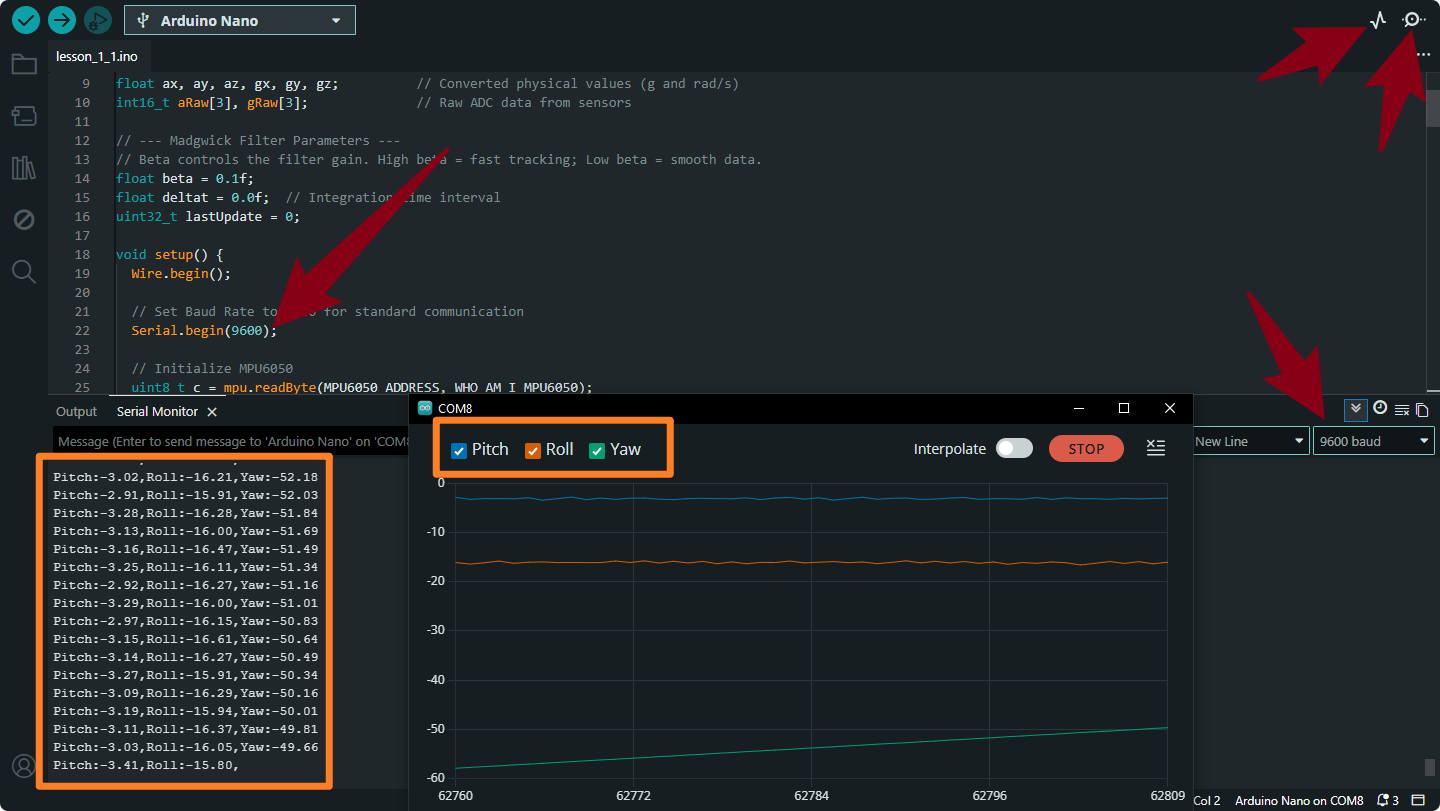Copy the Serial Monitor output
Viewport: 1440px width, 811px height.
point(1422,410)
